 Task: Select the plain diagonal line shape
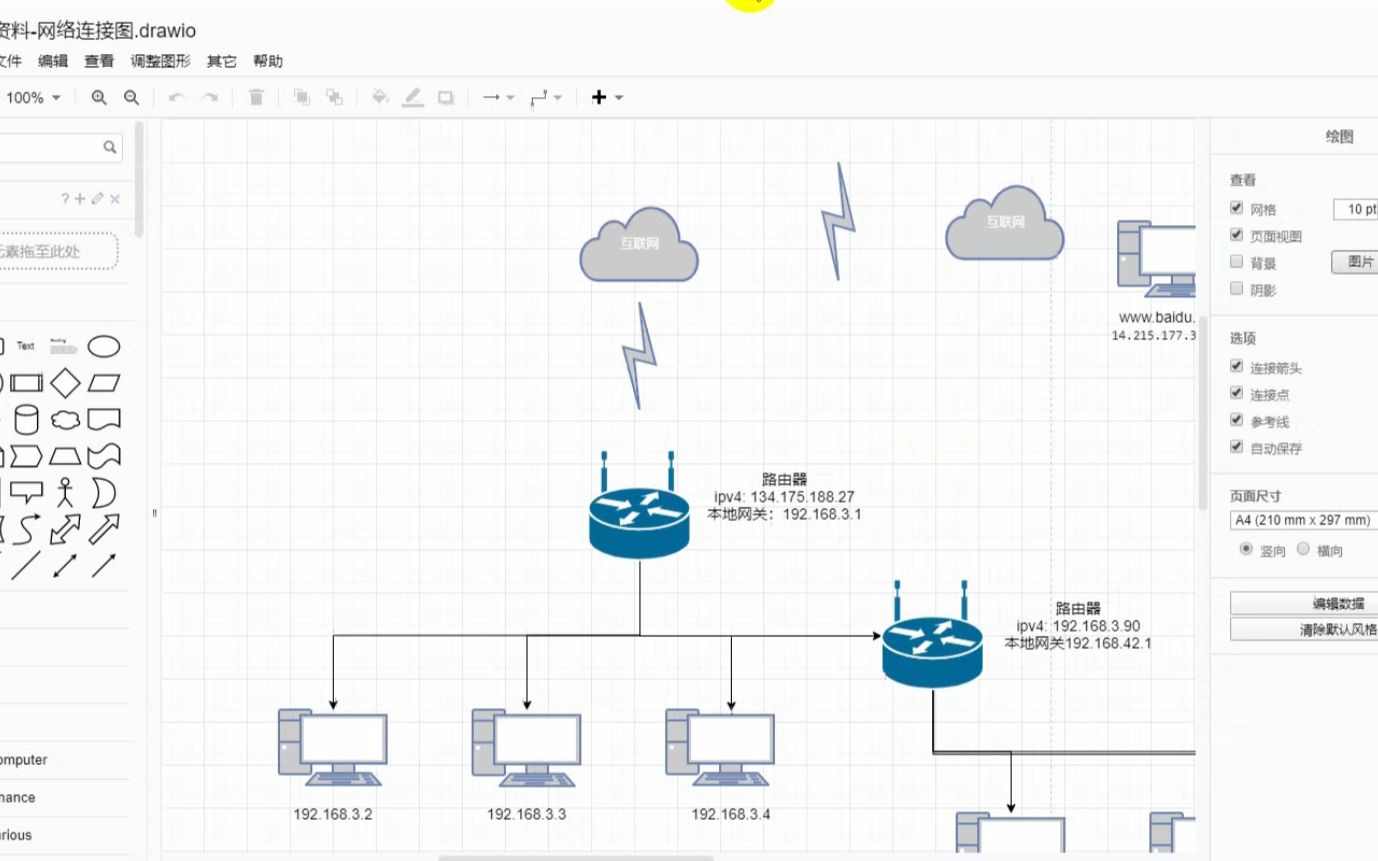click(x=27, y=566)
